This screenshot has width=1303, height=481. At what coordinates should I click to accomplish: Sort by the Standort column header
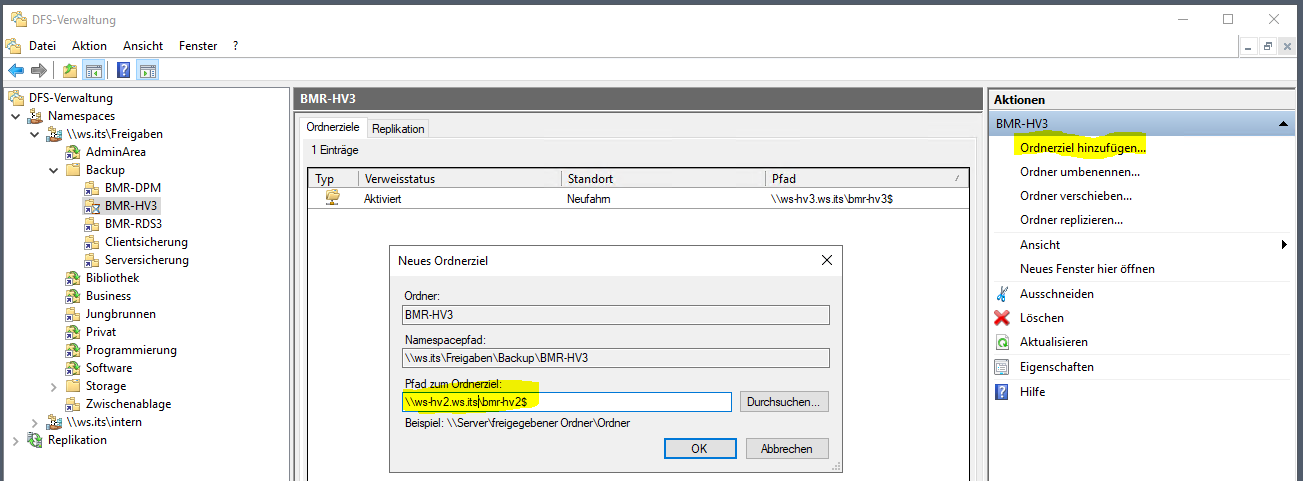point(664,179)
